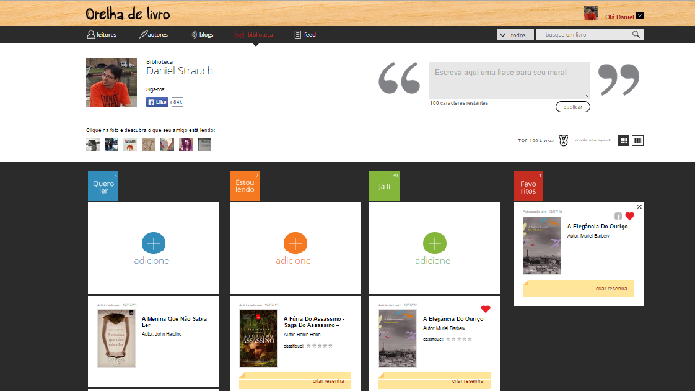Open A Fúria Do Assassino book cover
The height and width of the screenshot is (391, 695).
[x=258, y=339]
